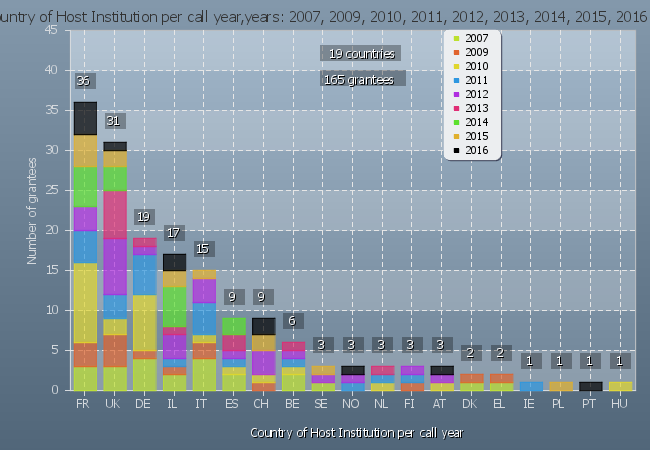Toggle the 2014 green legend item
The height and width of the screenshot is (450, 650).
click(476, 122)
